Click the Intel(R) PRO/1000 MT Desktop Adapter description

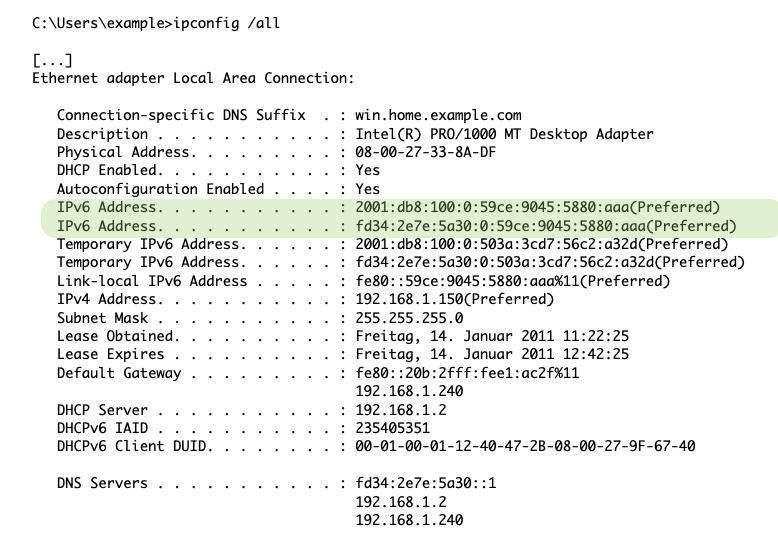[504, 134]
